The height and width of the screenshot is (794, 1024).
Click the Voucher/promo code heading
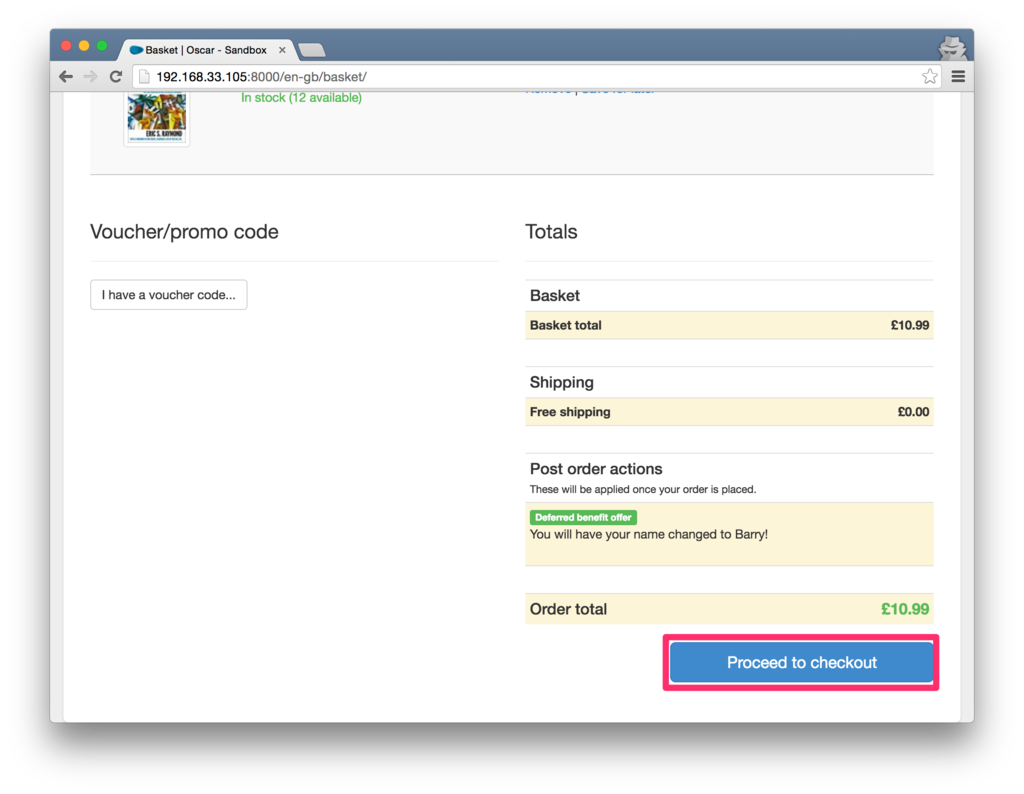[184, 232]
